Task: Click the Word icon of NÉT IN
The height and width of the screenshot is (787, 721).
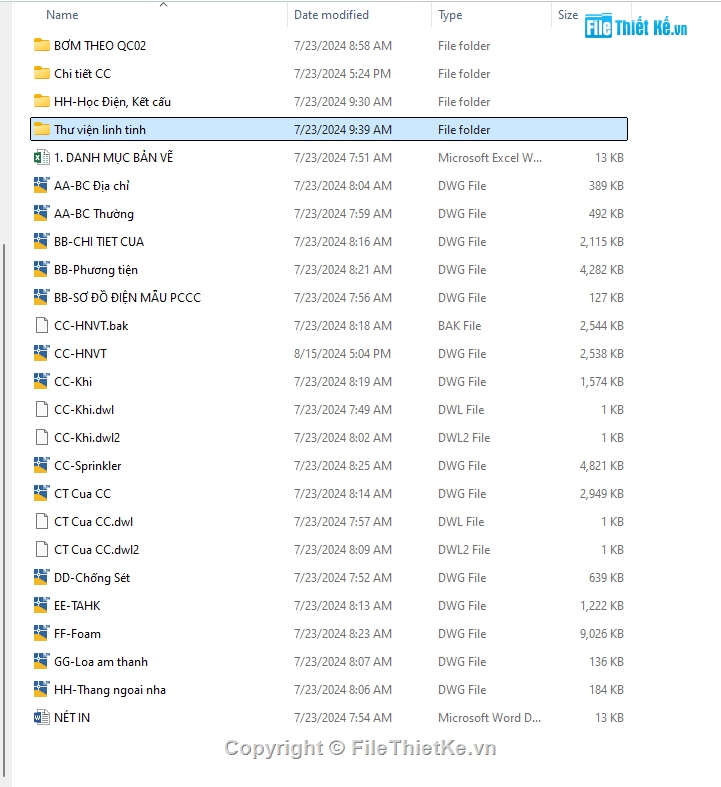Action: 42,717
